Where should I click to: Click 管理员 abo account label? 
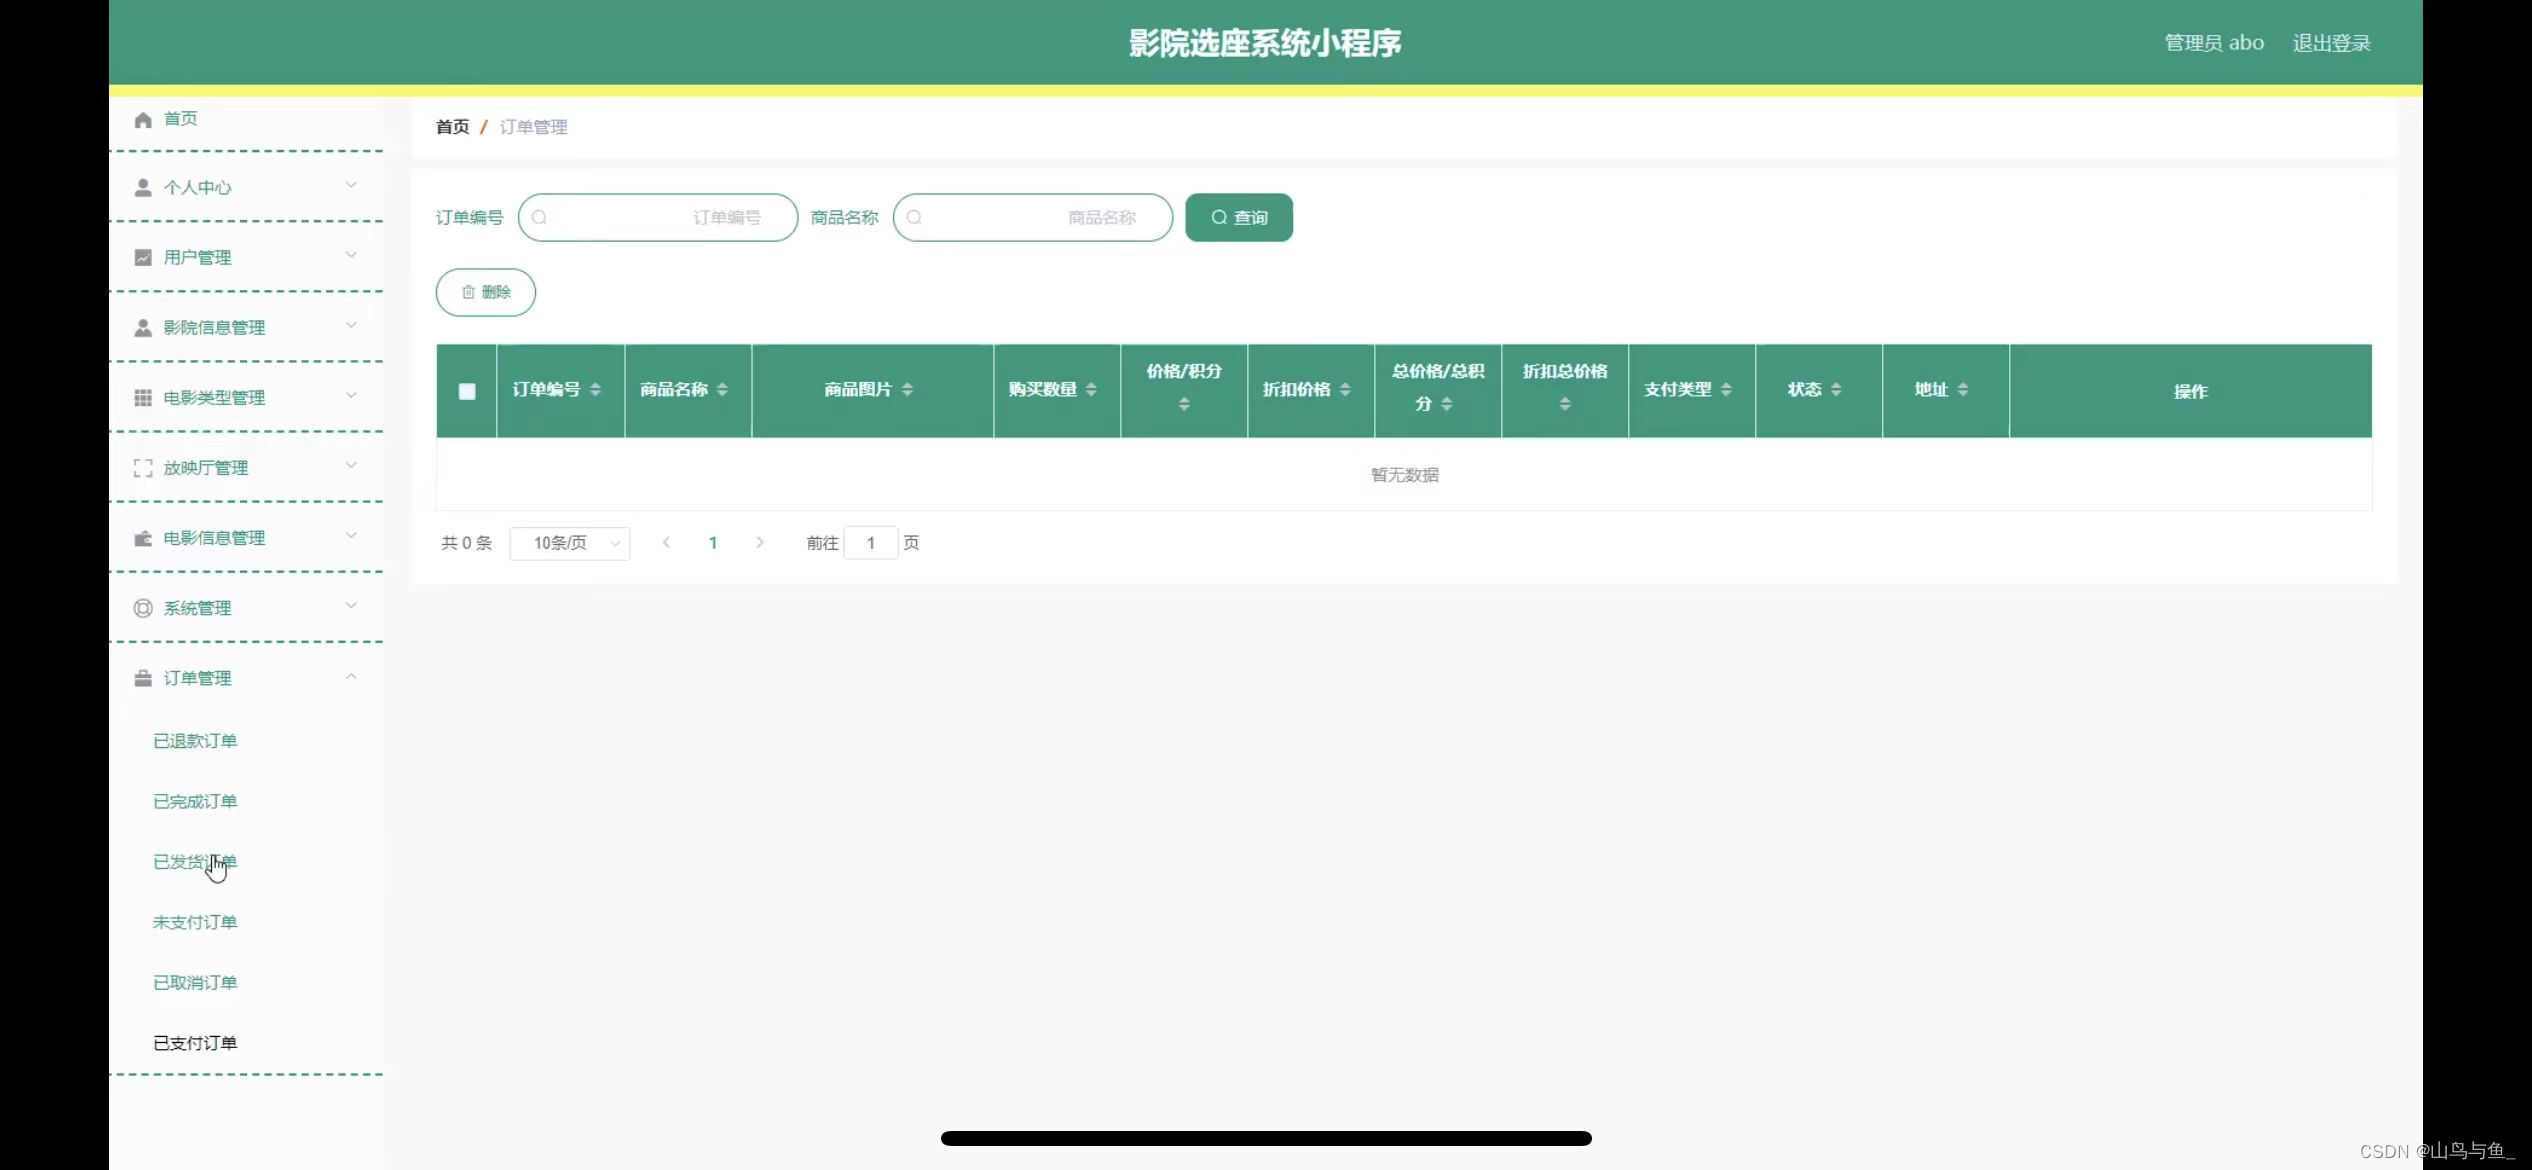(2214, 43)
